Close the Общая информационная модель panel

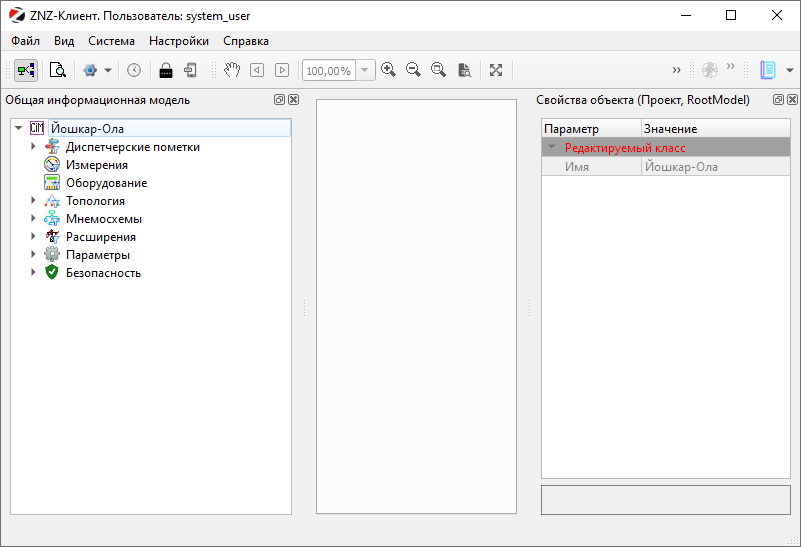coord(293,100)
